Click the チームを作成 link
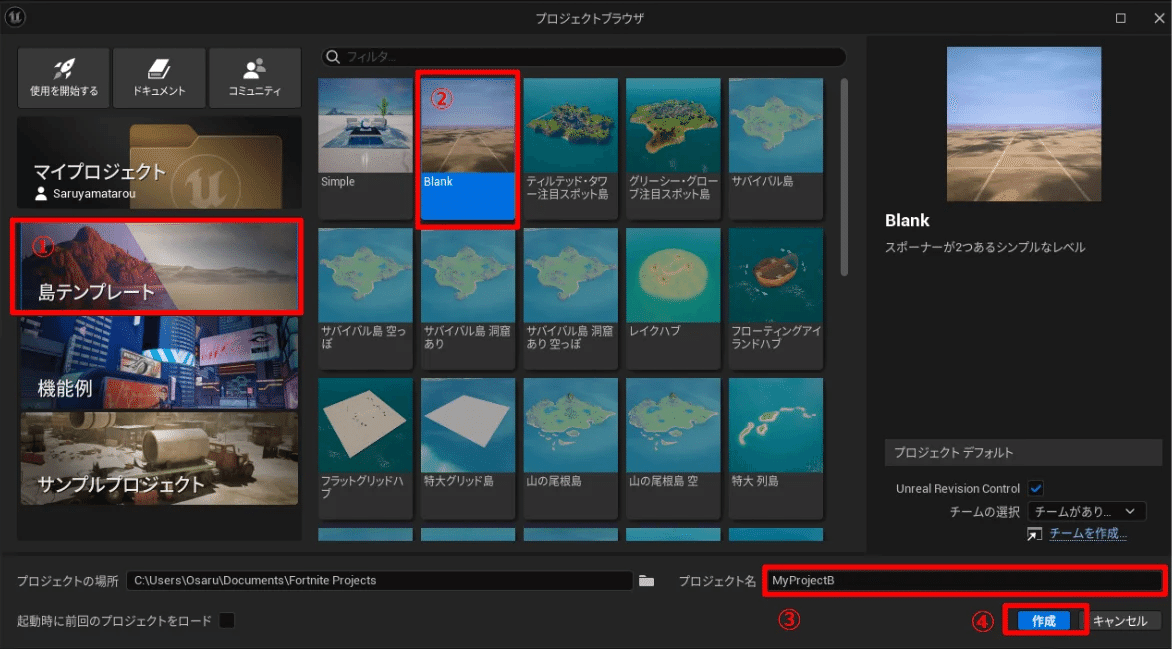 tap(1088, 533)
